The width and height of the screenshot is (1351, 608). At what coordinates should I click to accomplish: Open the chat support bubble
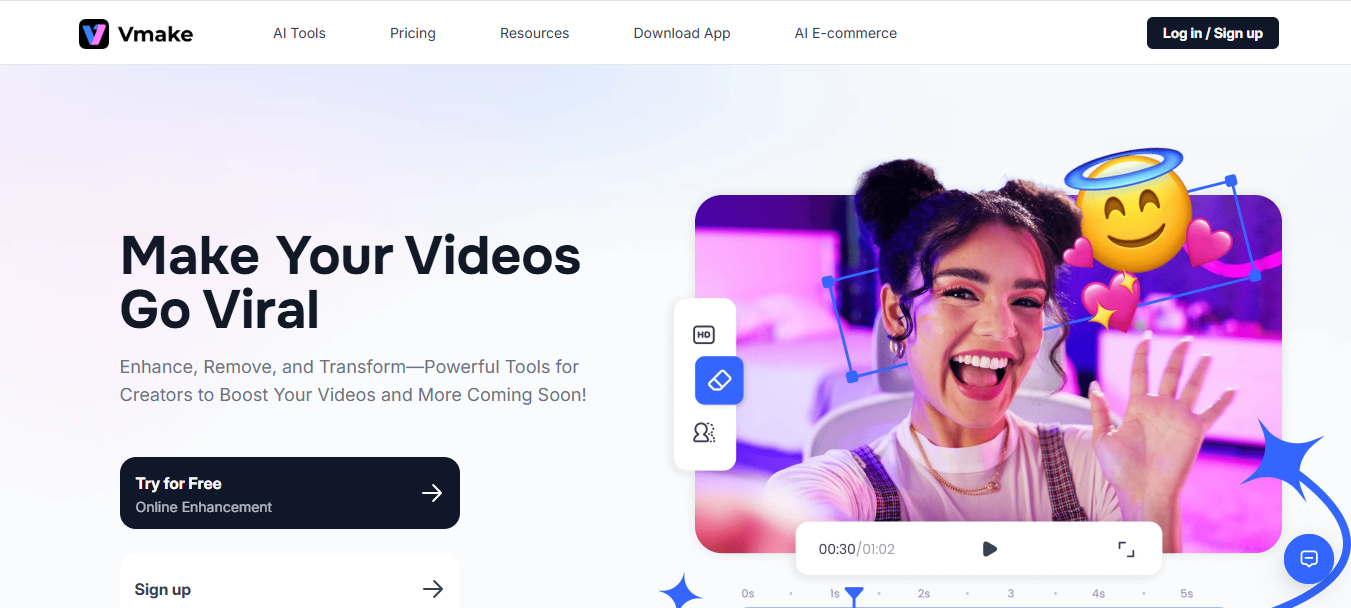click(1309, 559)
